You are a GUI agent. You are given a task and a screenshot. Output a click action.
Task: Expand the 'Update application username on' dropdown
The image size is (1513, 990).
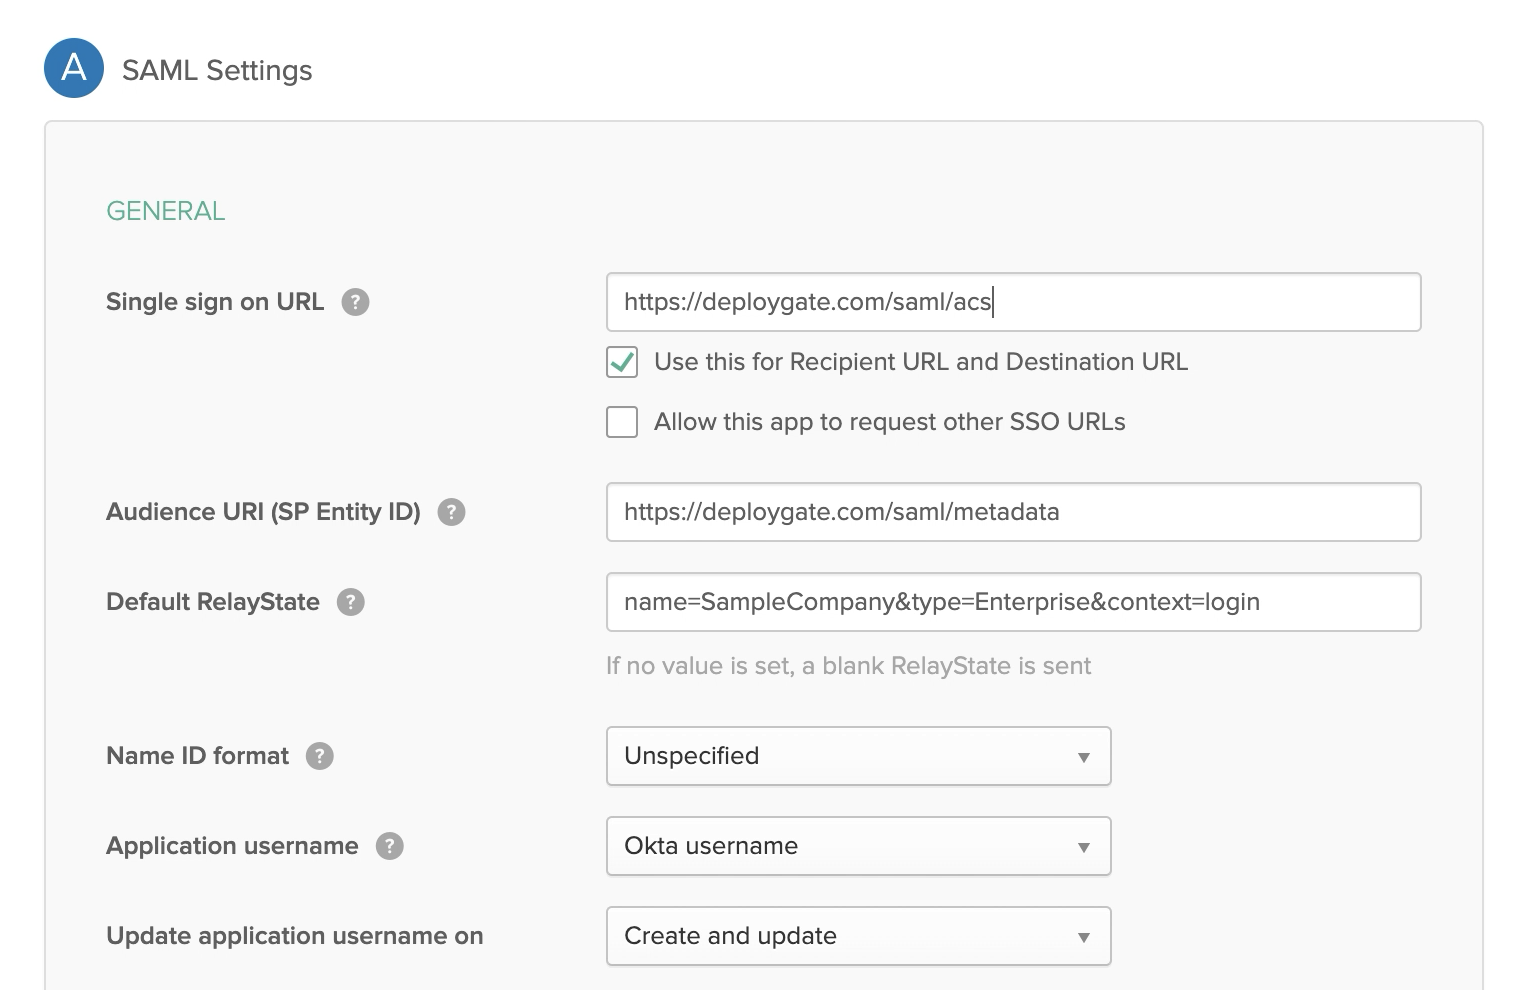click(x=858, y=936)
